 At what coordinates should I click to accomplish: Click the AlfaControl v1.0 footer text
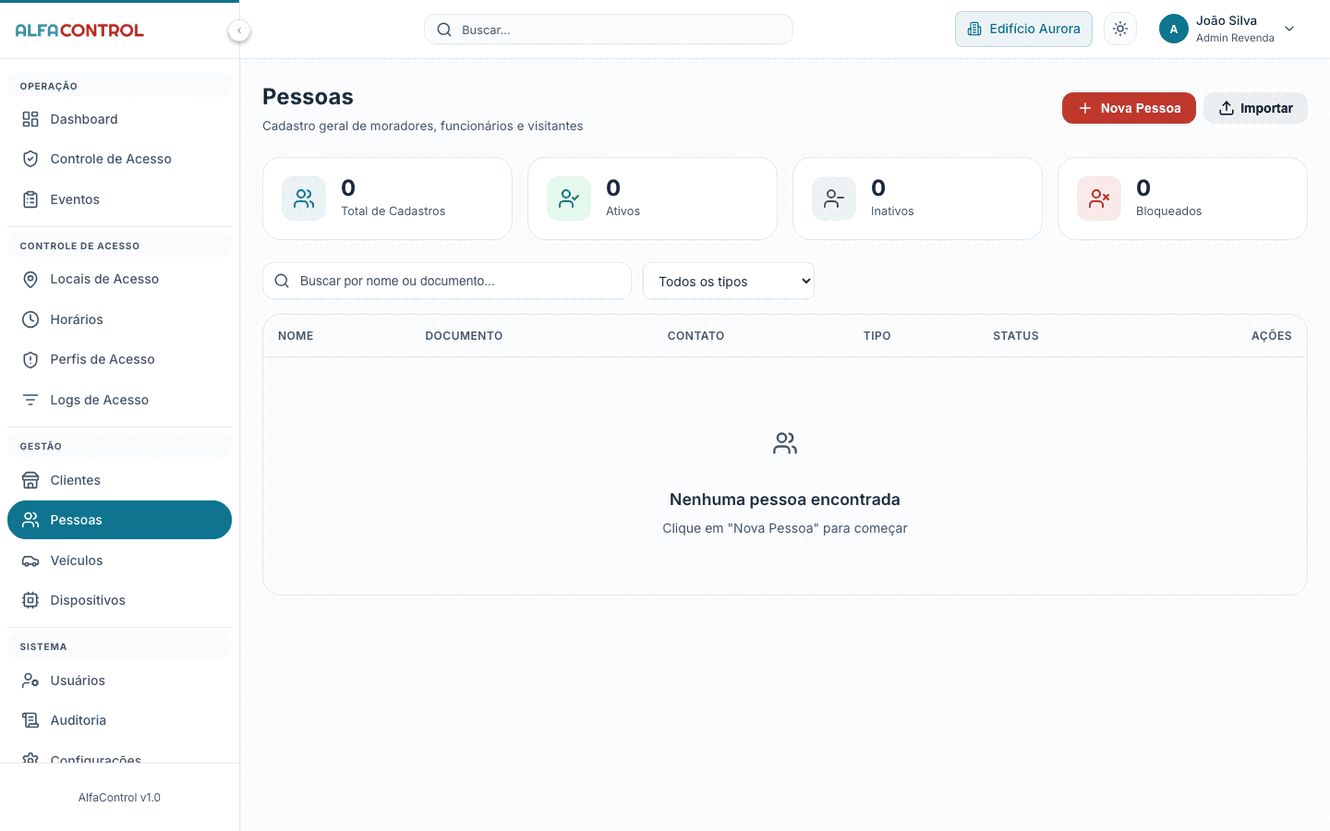click(119, 798)
